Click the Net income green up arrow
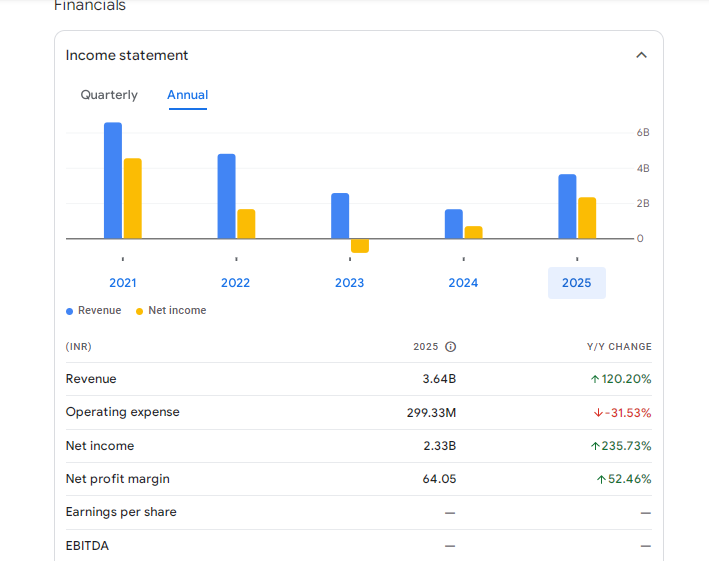 point(595,446)
